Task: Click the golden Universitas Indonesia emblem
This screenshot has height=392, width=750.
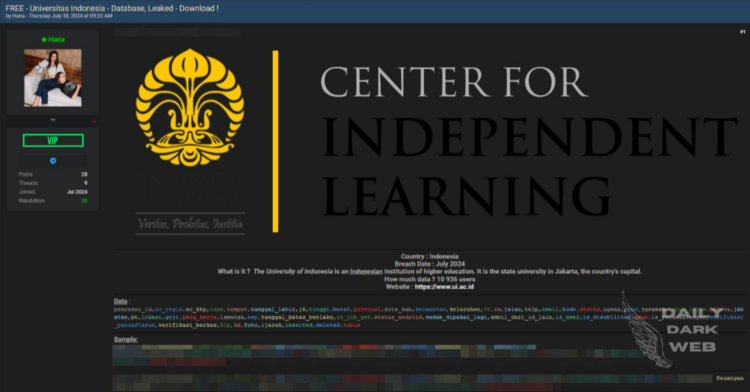Action: 190,108
